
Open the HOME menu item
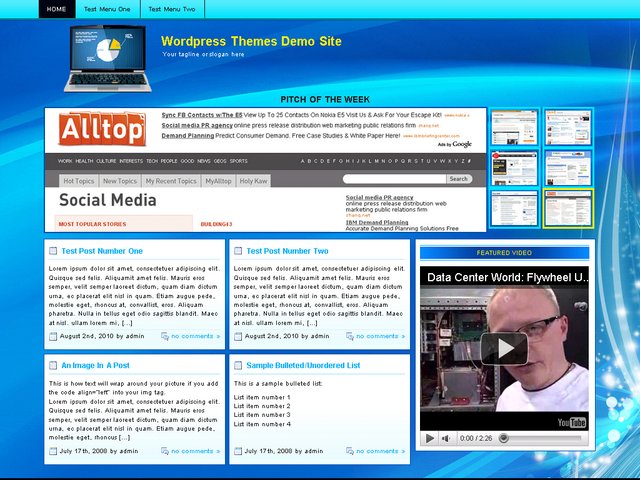point(57,9)
